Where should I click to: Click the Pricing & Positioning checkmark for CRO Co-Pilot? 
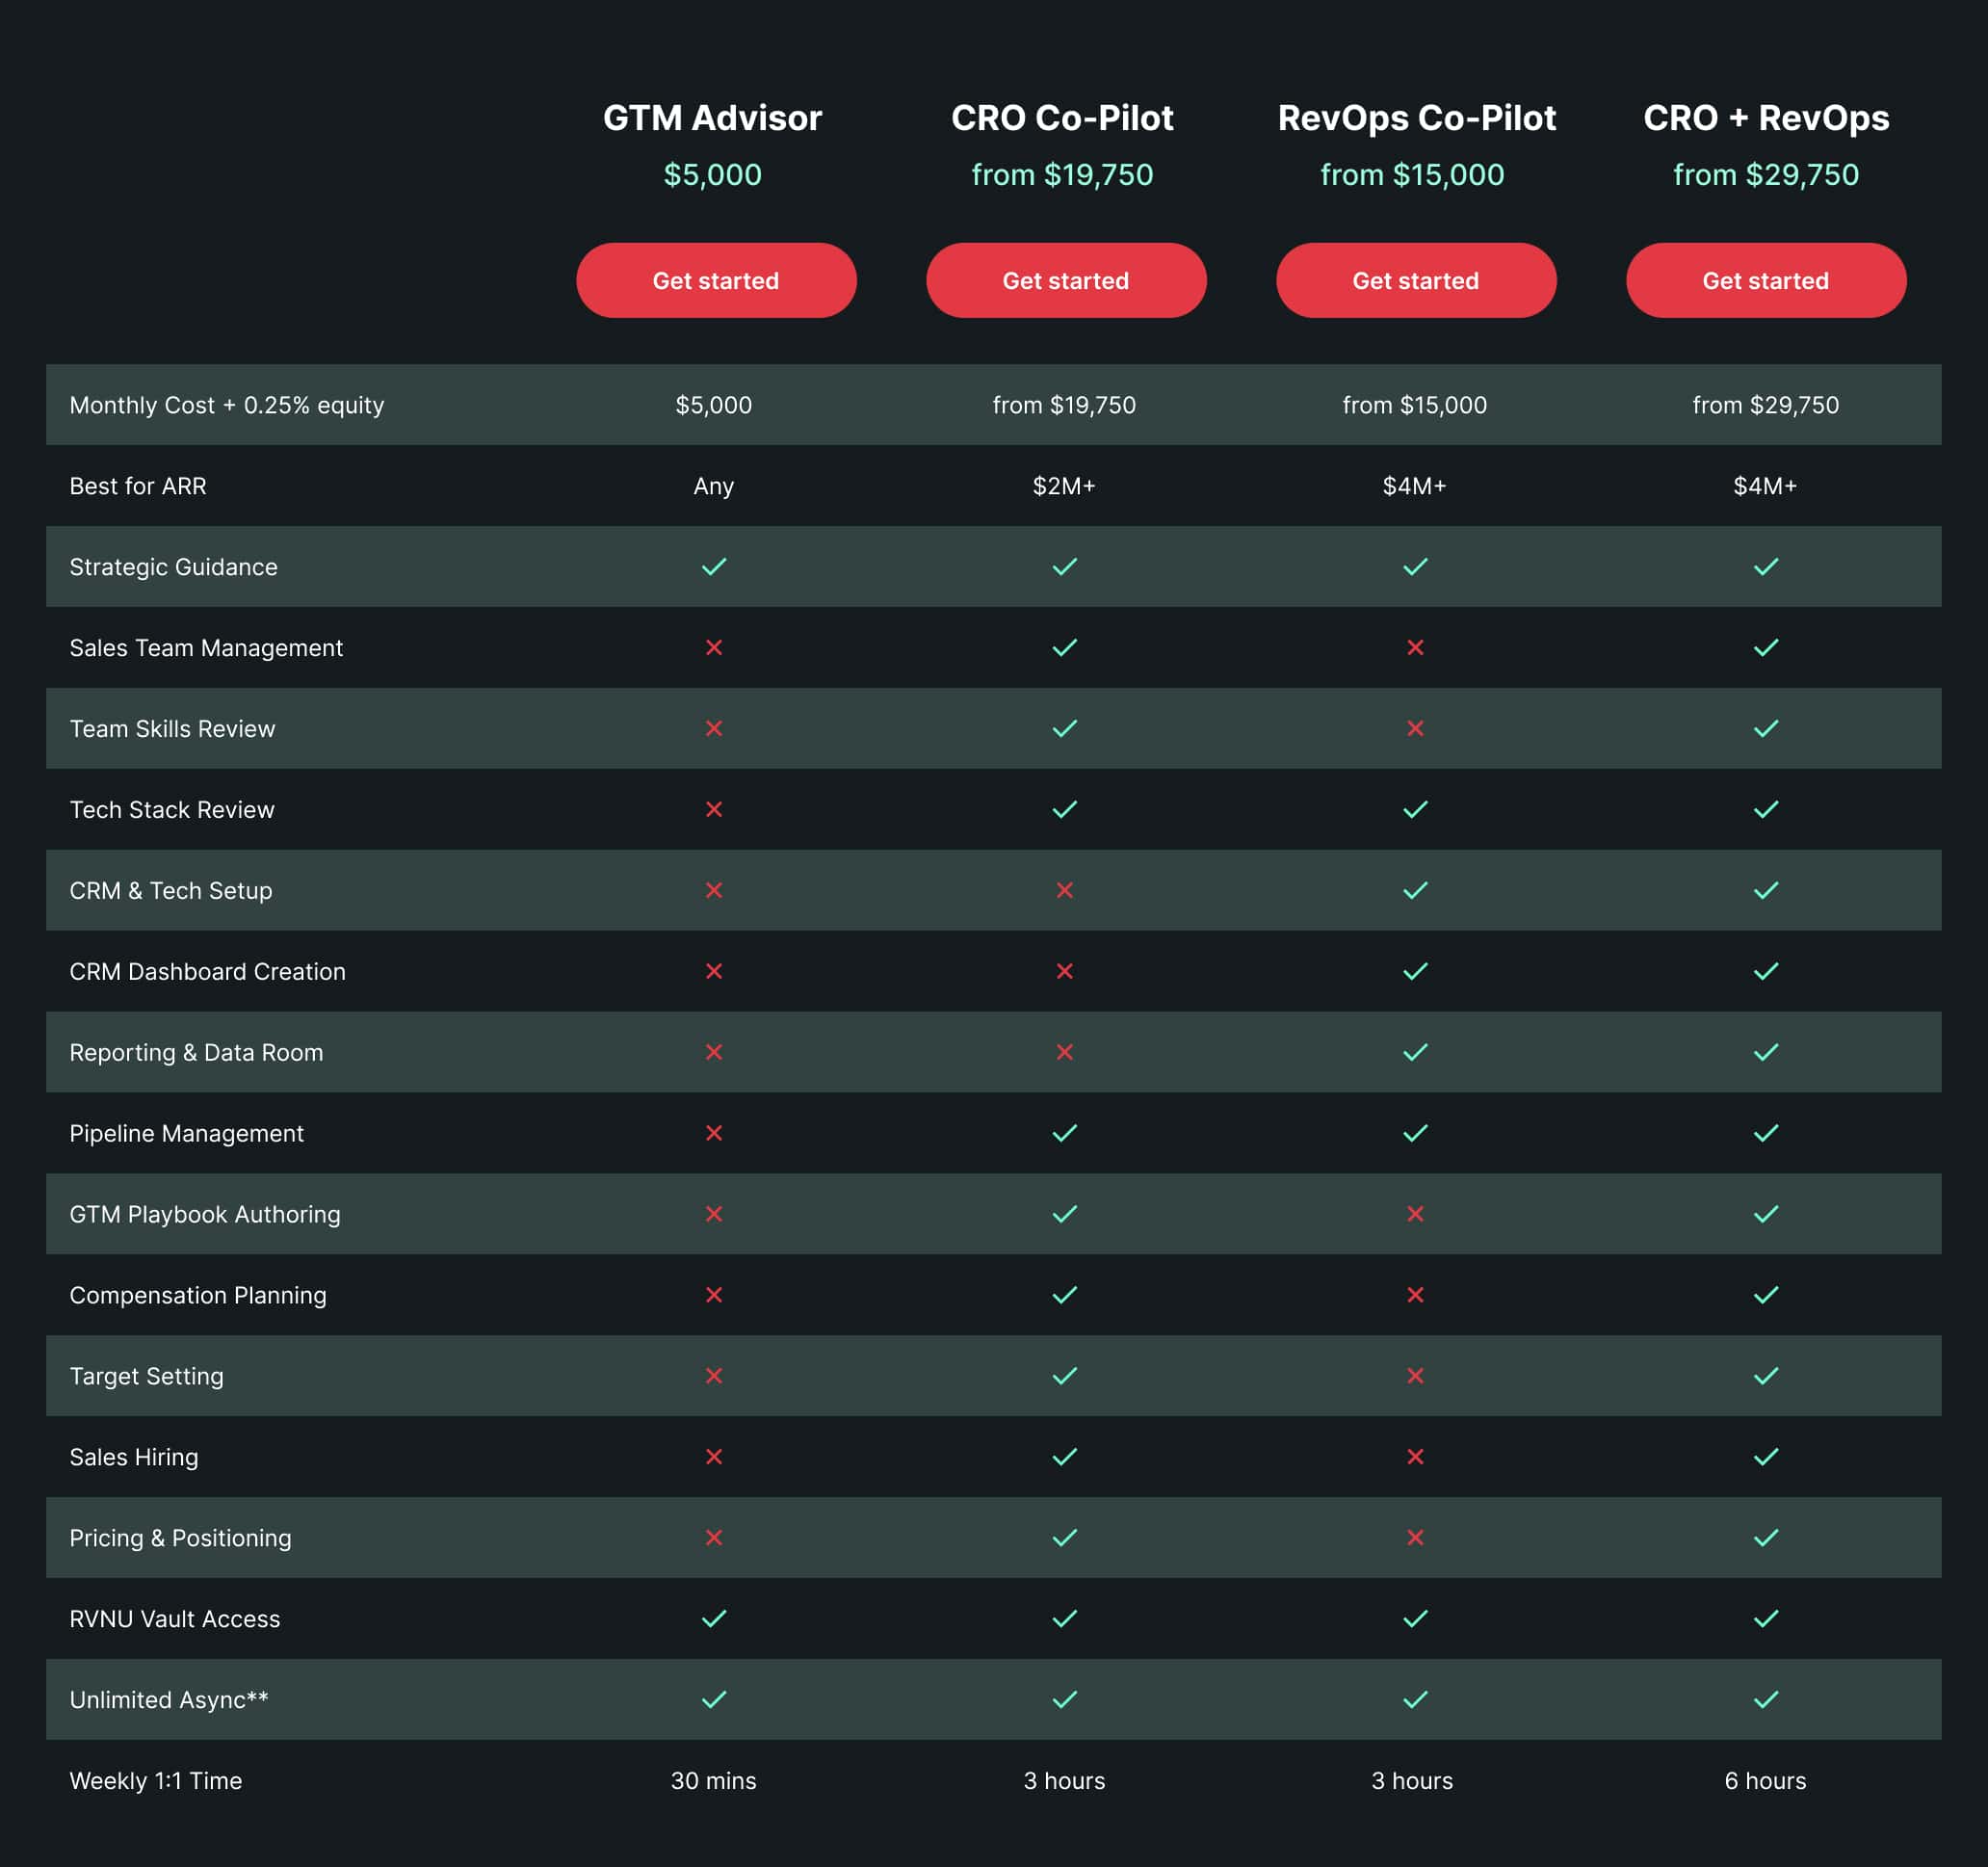[x=1065, y=1539]
